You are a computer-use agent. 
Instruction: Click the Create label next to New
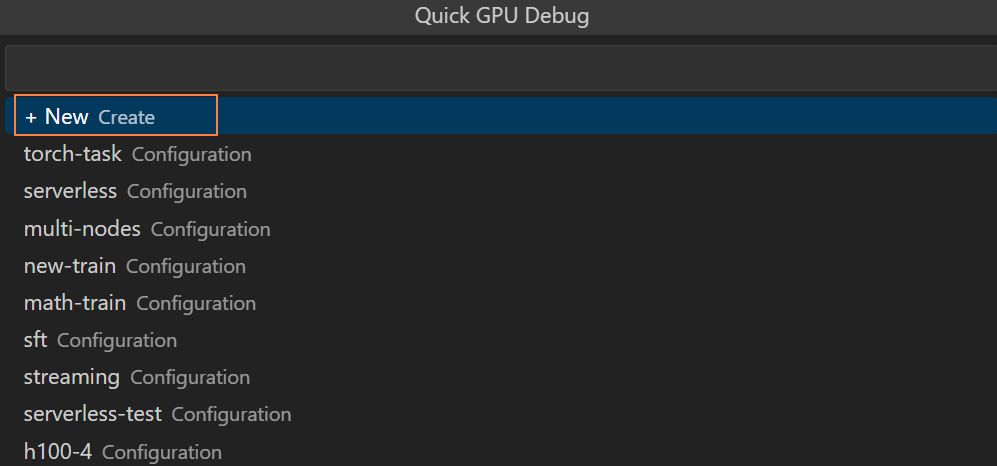point(126,117)
